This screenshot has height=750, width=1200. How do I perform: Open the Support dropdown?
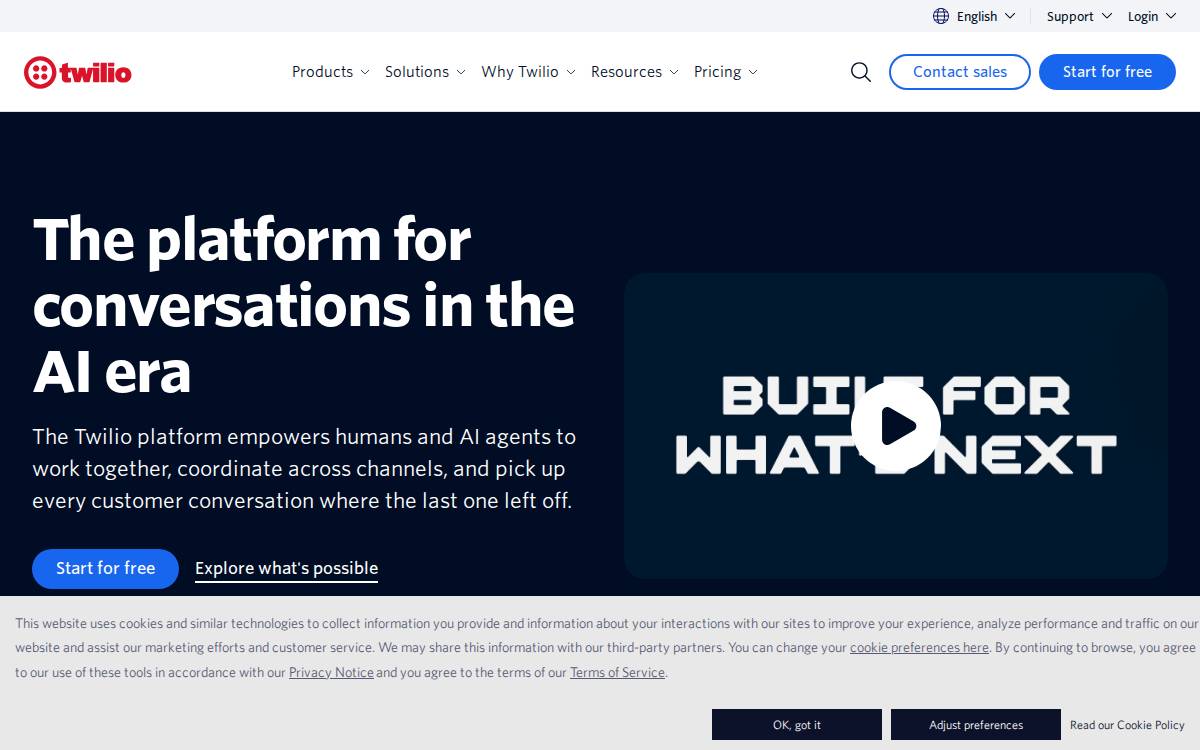(x=1079, y=16)
